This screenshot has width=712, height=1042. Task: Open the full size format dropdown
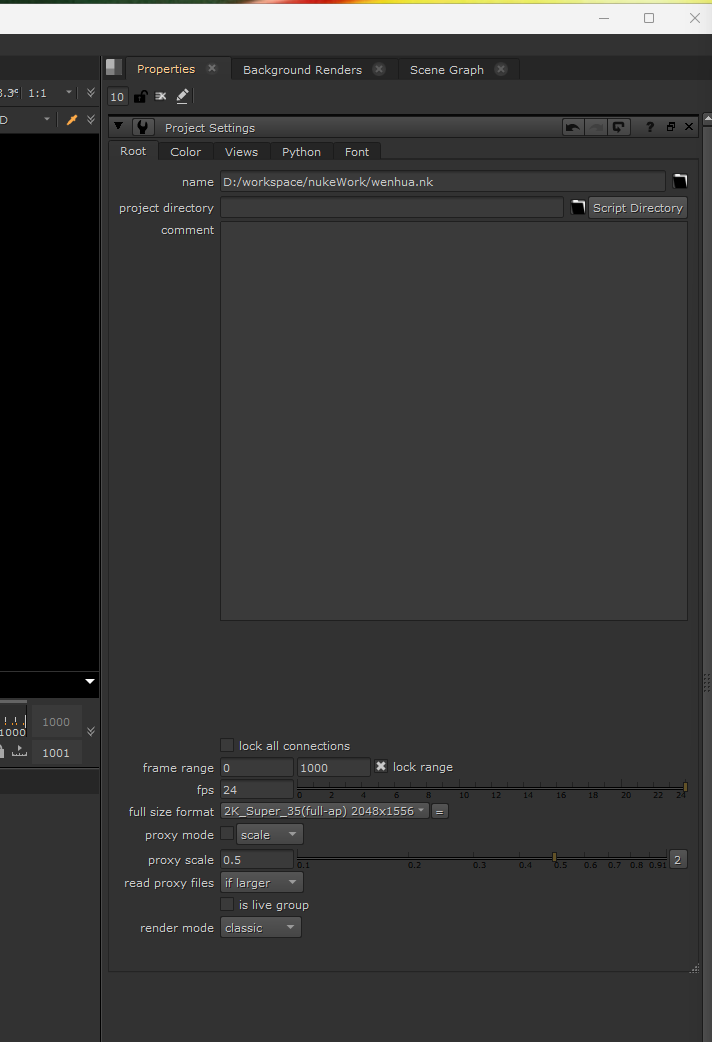click(x=325, y=811)
